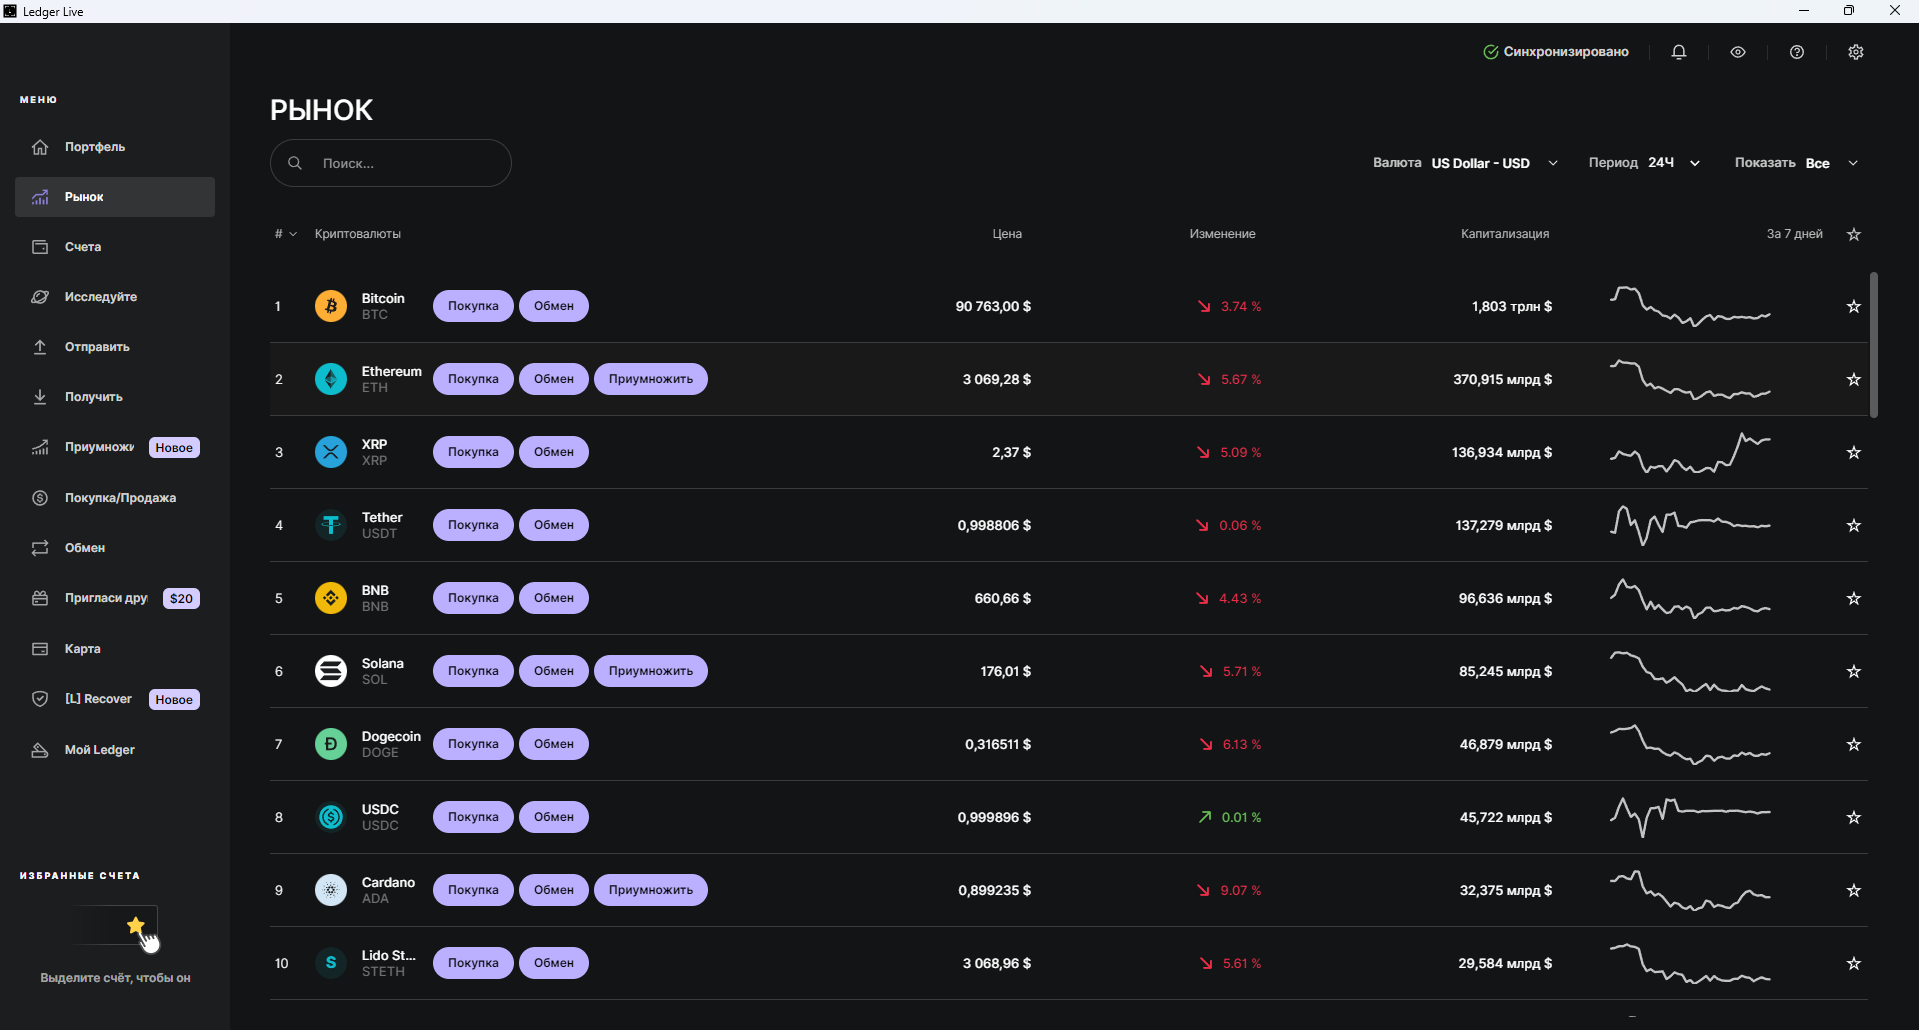Click the USDC coin icon

(331, 817)
